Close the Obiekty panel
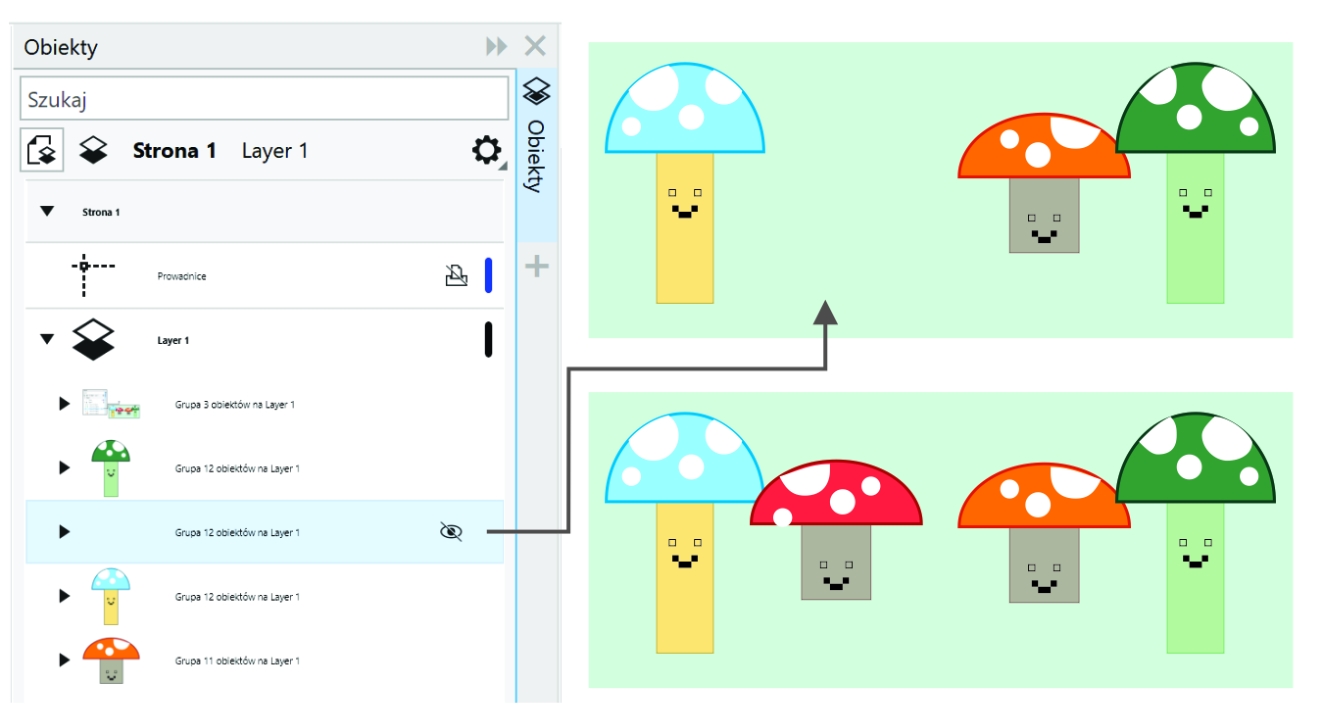This screenshot has height=726, width=1332. [535, 47]
